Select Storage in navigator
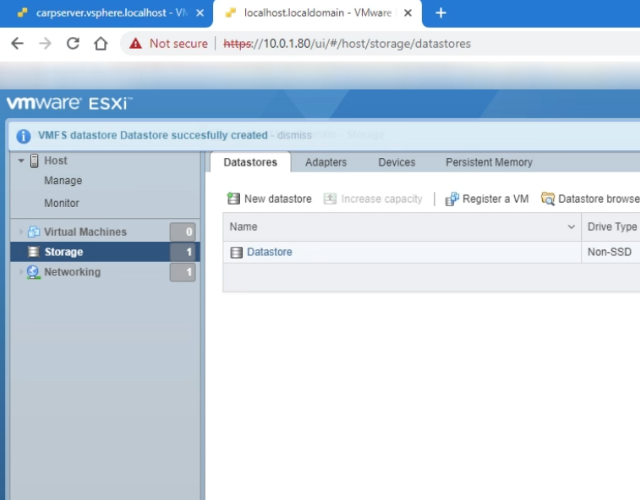Viewport: 640px width, 500px height. [64, 252]
